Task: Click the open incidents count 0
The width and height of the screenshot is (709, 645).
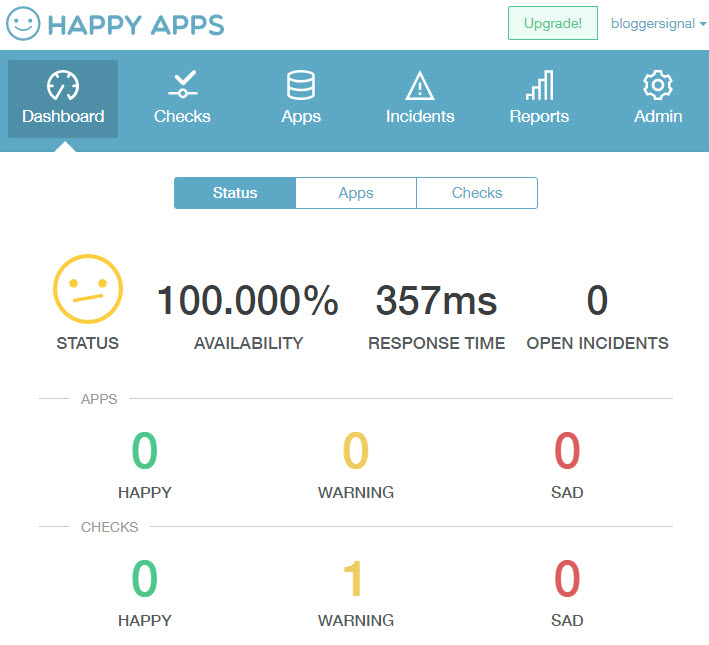Action: click(597, 301)
